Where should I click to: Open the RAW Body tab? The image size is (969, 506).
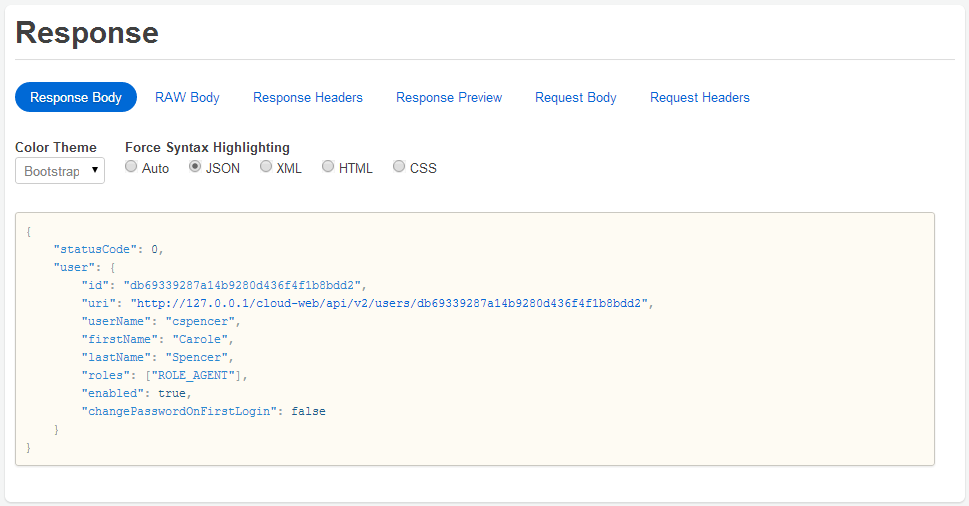point(187,97)
